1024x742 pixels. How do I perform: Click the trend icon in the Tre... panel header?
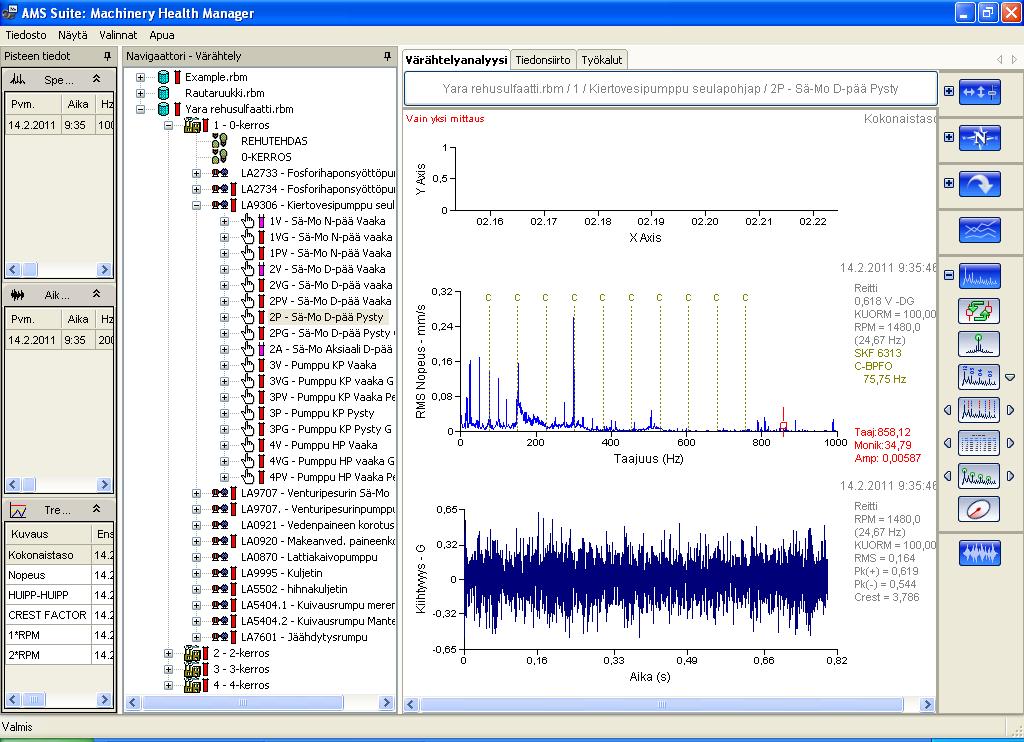18,510
